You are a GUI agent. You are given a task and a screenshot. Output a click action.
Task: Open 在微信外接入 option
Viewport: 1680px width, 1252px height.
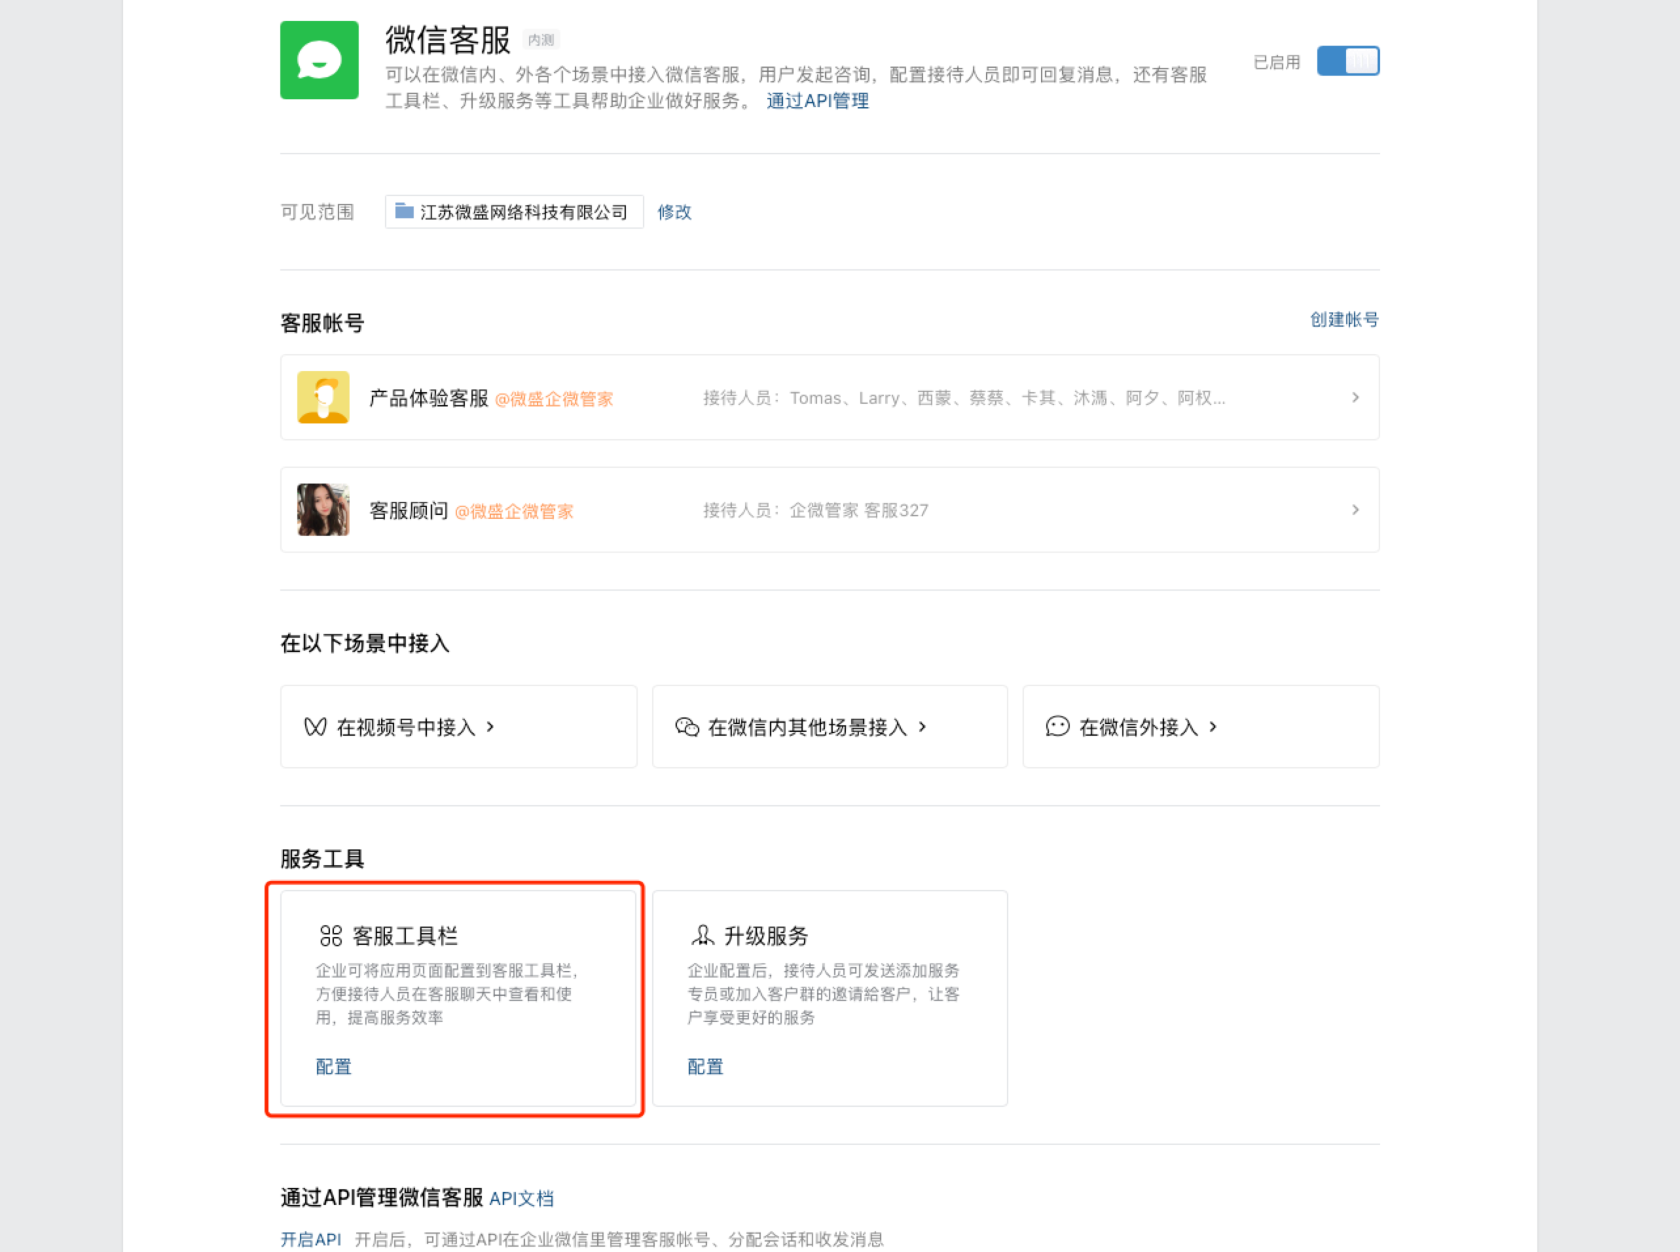1201,727
